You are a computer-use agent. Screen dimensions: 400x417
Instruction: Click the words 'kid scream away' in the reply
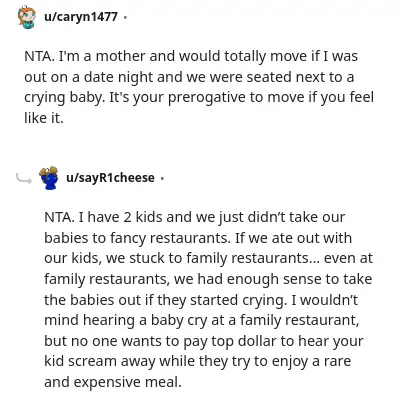(x=100, y=361)
